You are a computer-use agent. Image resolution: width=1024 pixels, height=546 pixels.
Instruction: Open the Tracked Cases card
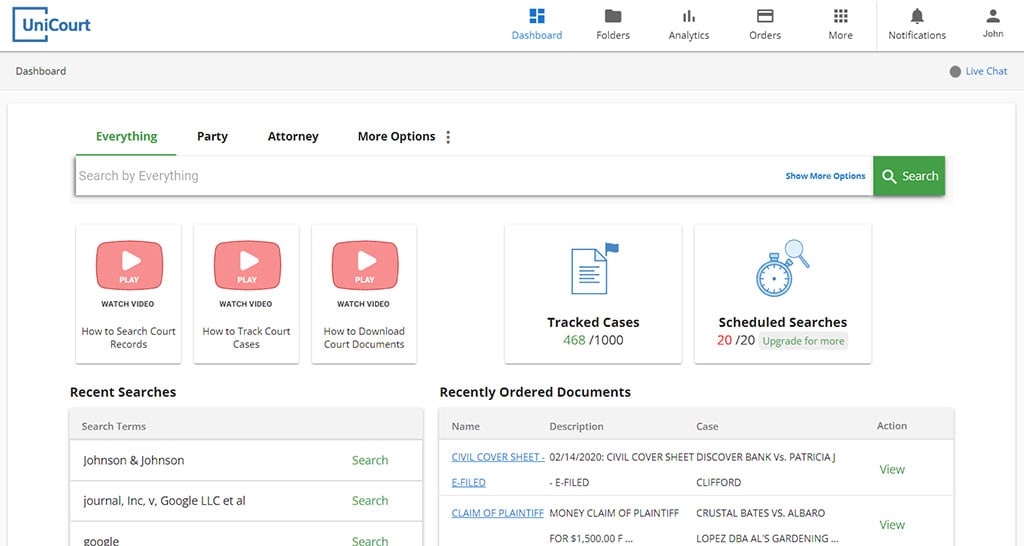(593, 293)
